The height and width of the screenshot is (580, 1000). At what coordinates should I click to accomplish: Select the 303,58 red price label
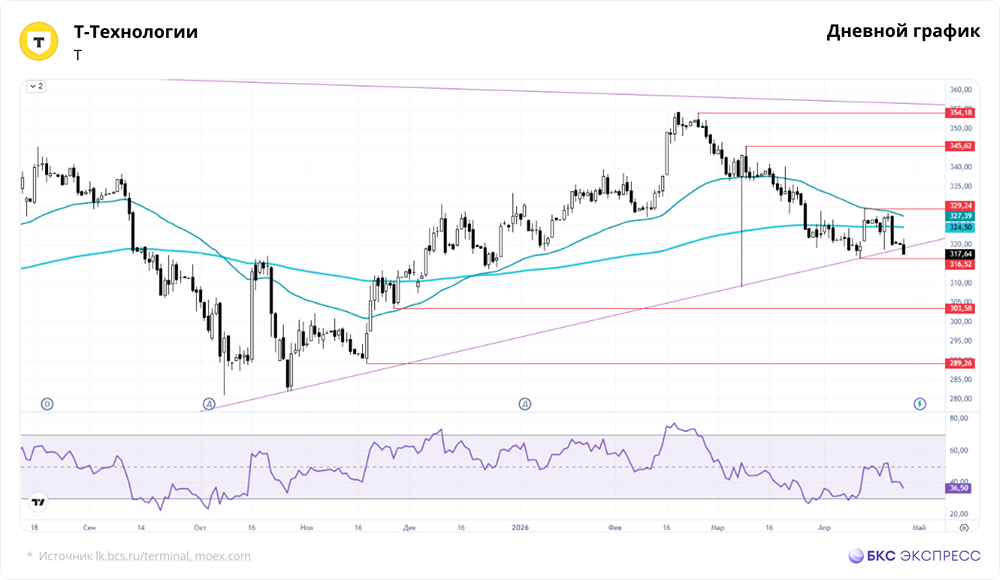coord(960,308)
